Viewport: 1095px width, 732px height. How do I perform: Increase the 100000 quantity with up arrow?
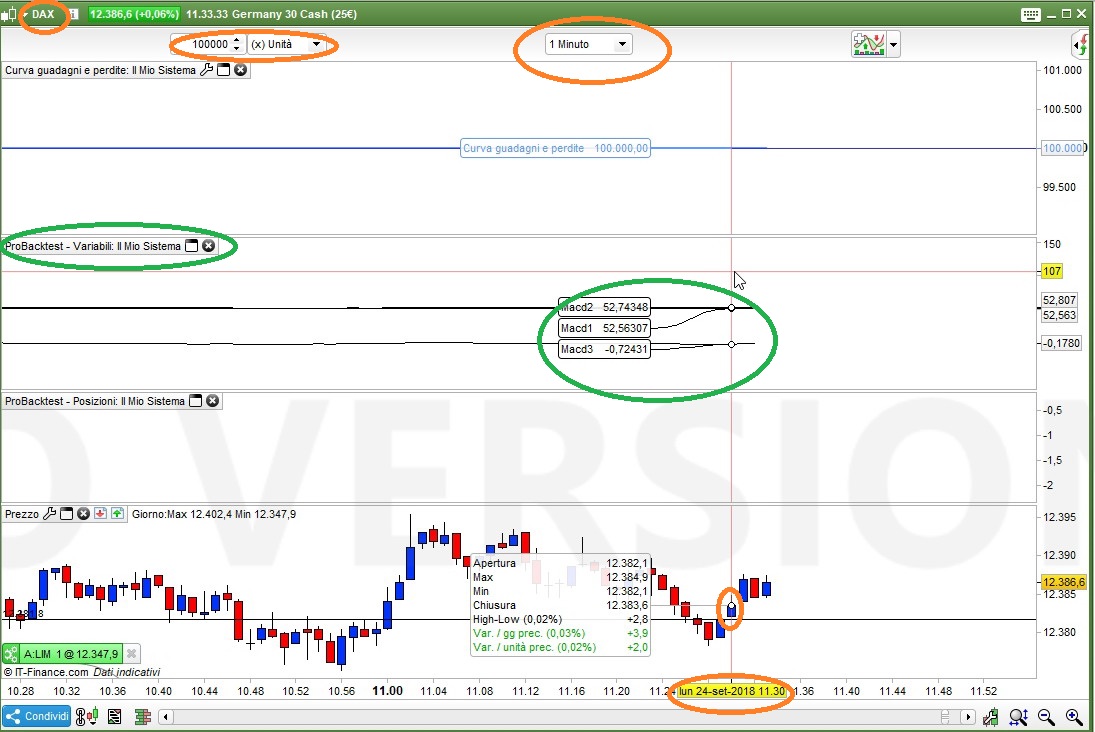237,40
